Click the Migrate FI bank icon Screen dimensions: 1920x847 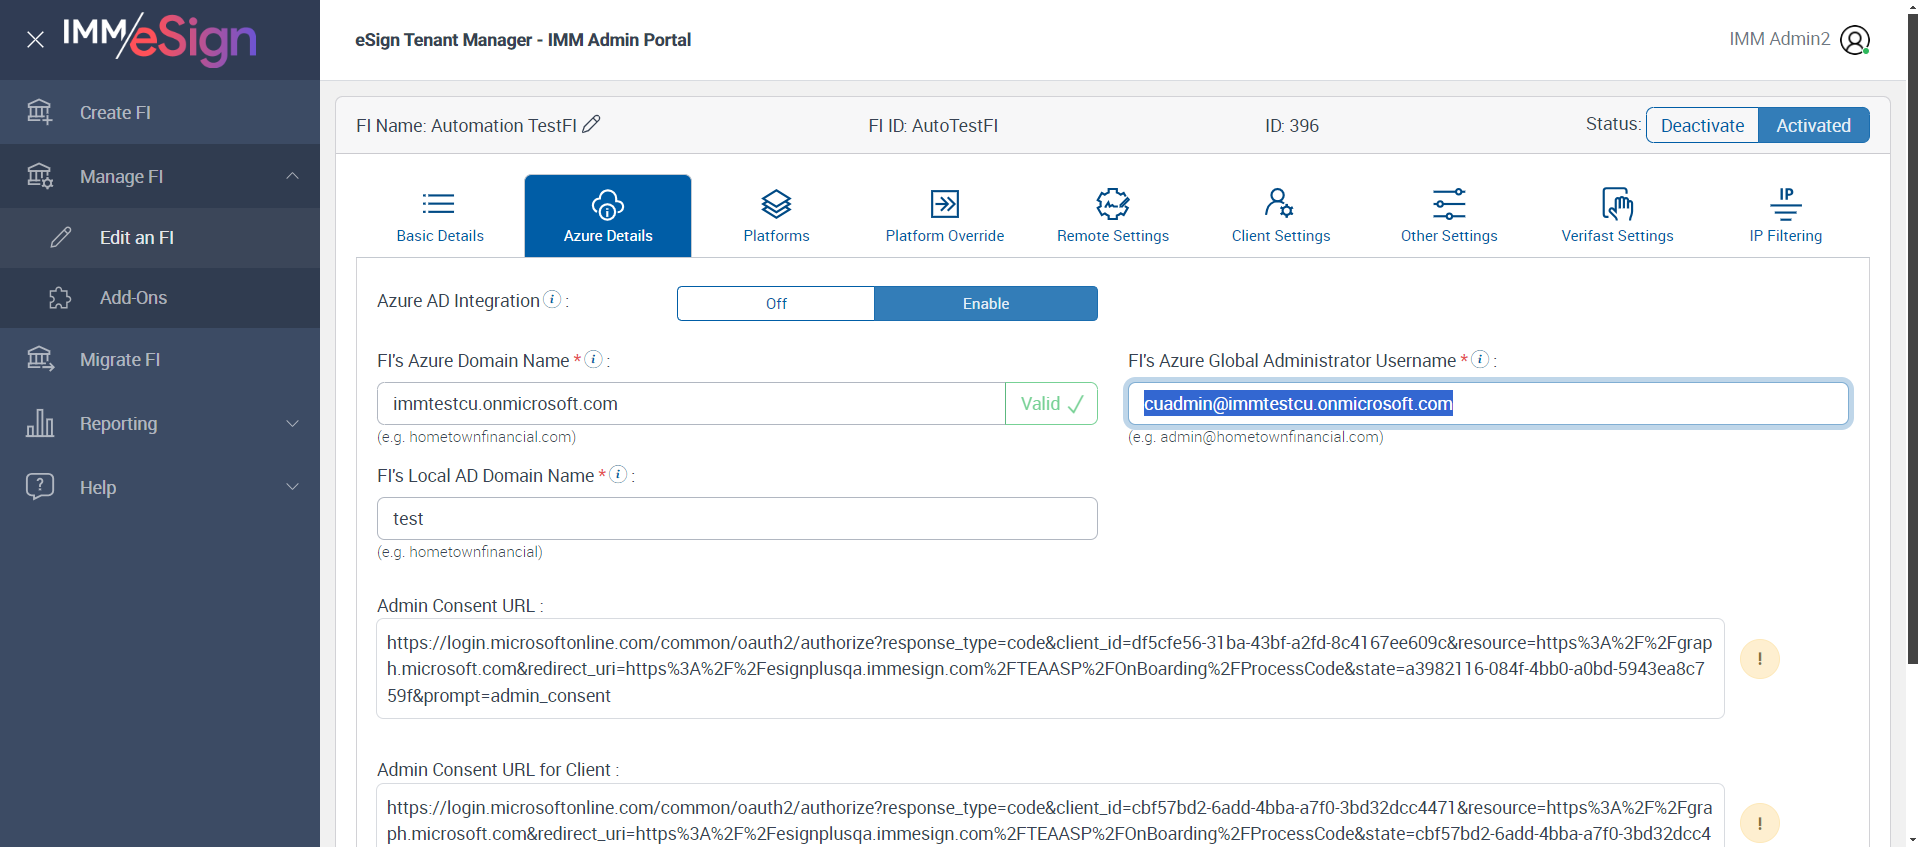[40, 359]
